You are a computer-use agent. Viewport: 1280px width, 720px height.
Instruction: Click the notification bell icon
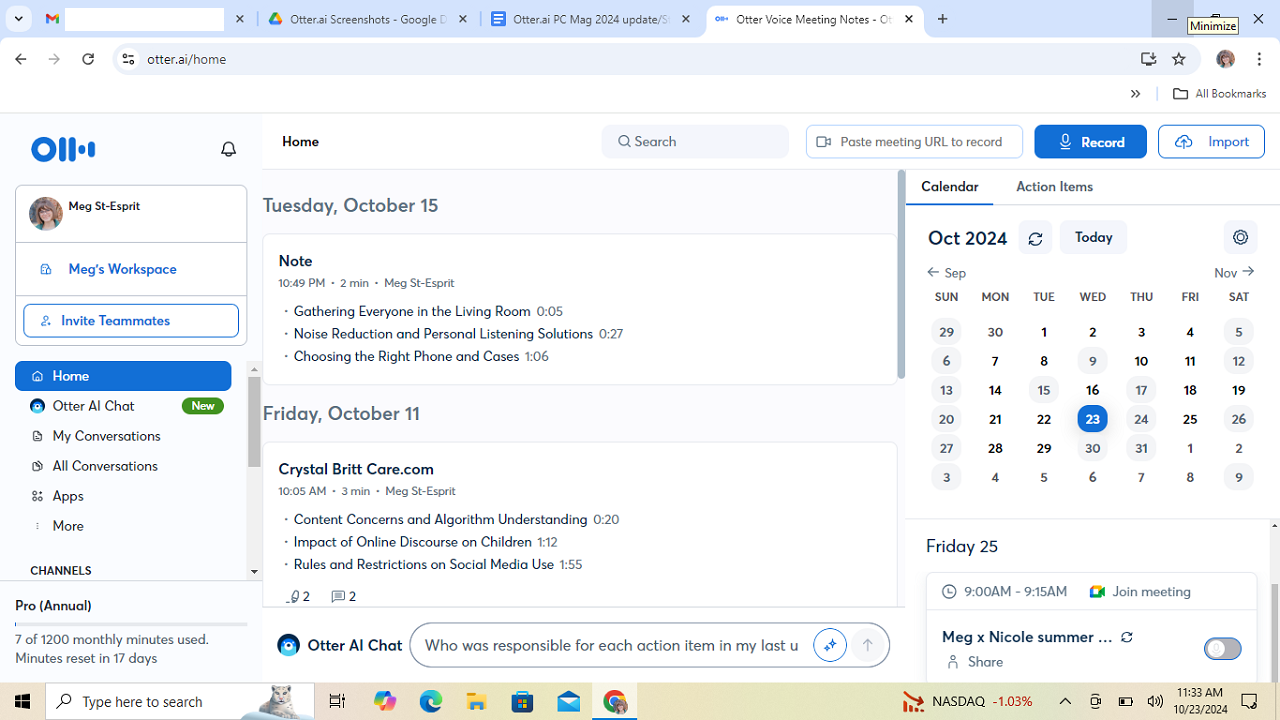(228, 149)
